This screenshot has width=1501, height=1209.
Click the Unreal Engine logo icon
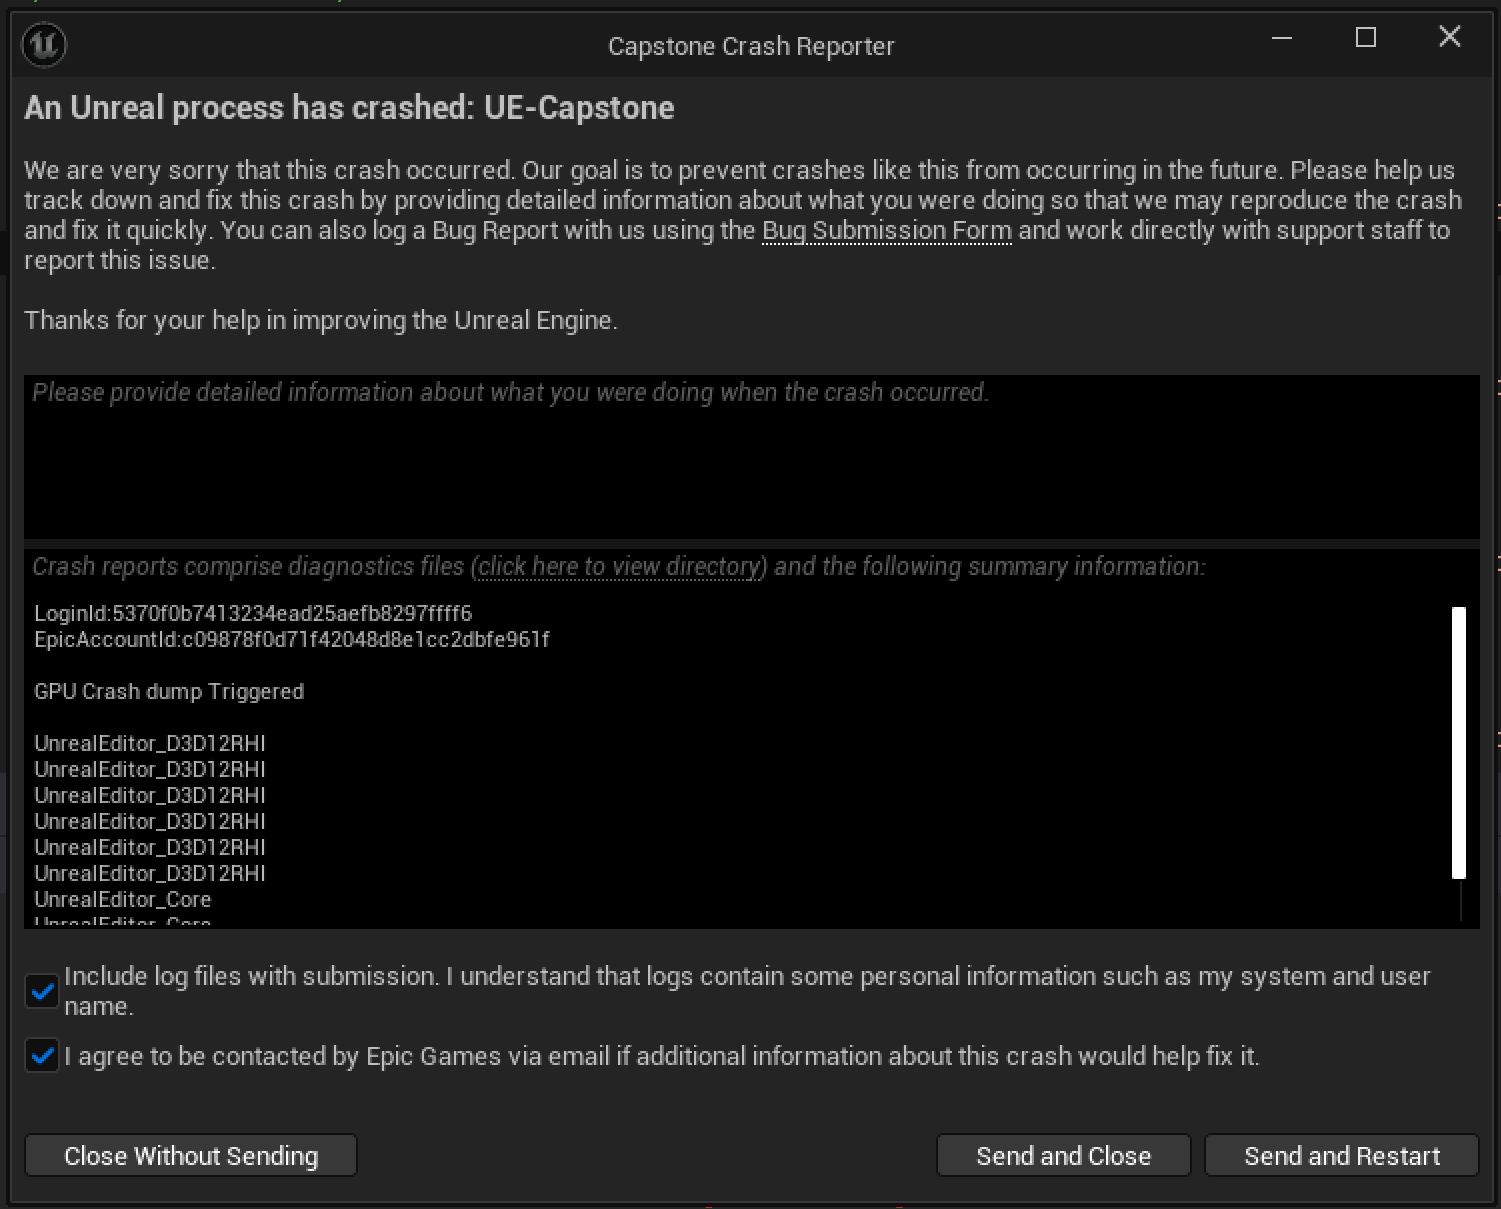coord(44,46)
